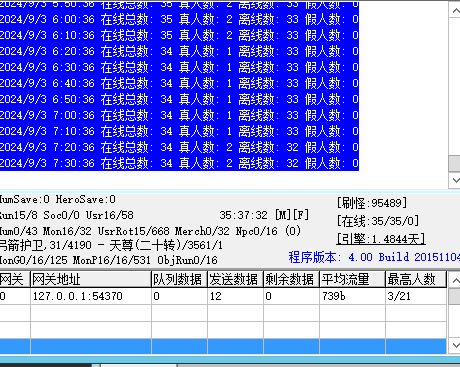Click the HeroSave:0 status text
The height and width of the screenshot is (367, 460).
click(x=86, y=199)
